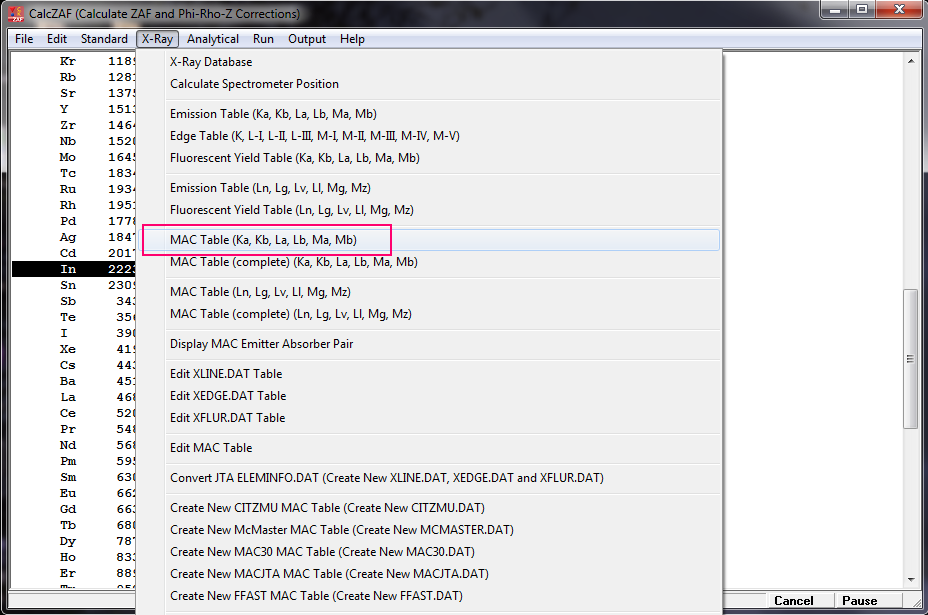Image resolution: width=928 pixels, height=615 pixels.
Task: Select Create New FFAST MAC Table
Action: click(316, 596)
